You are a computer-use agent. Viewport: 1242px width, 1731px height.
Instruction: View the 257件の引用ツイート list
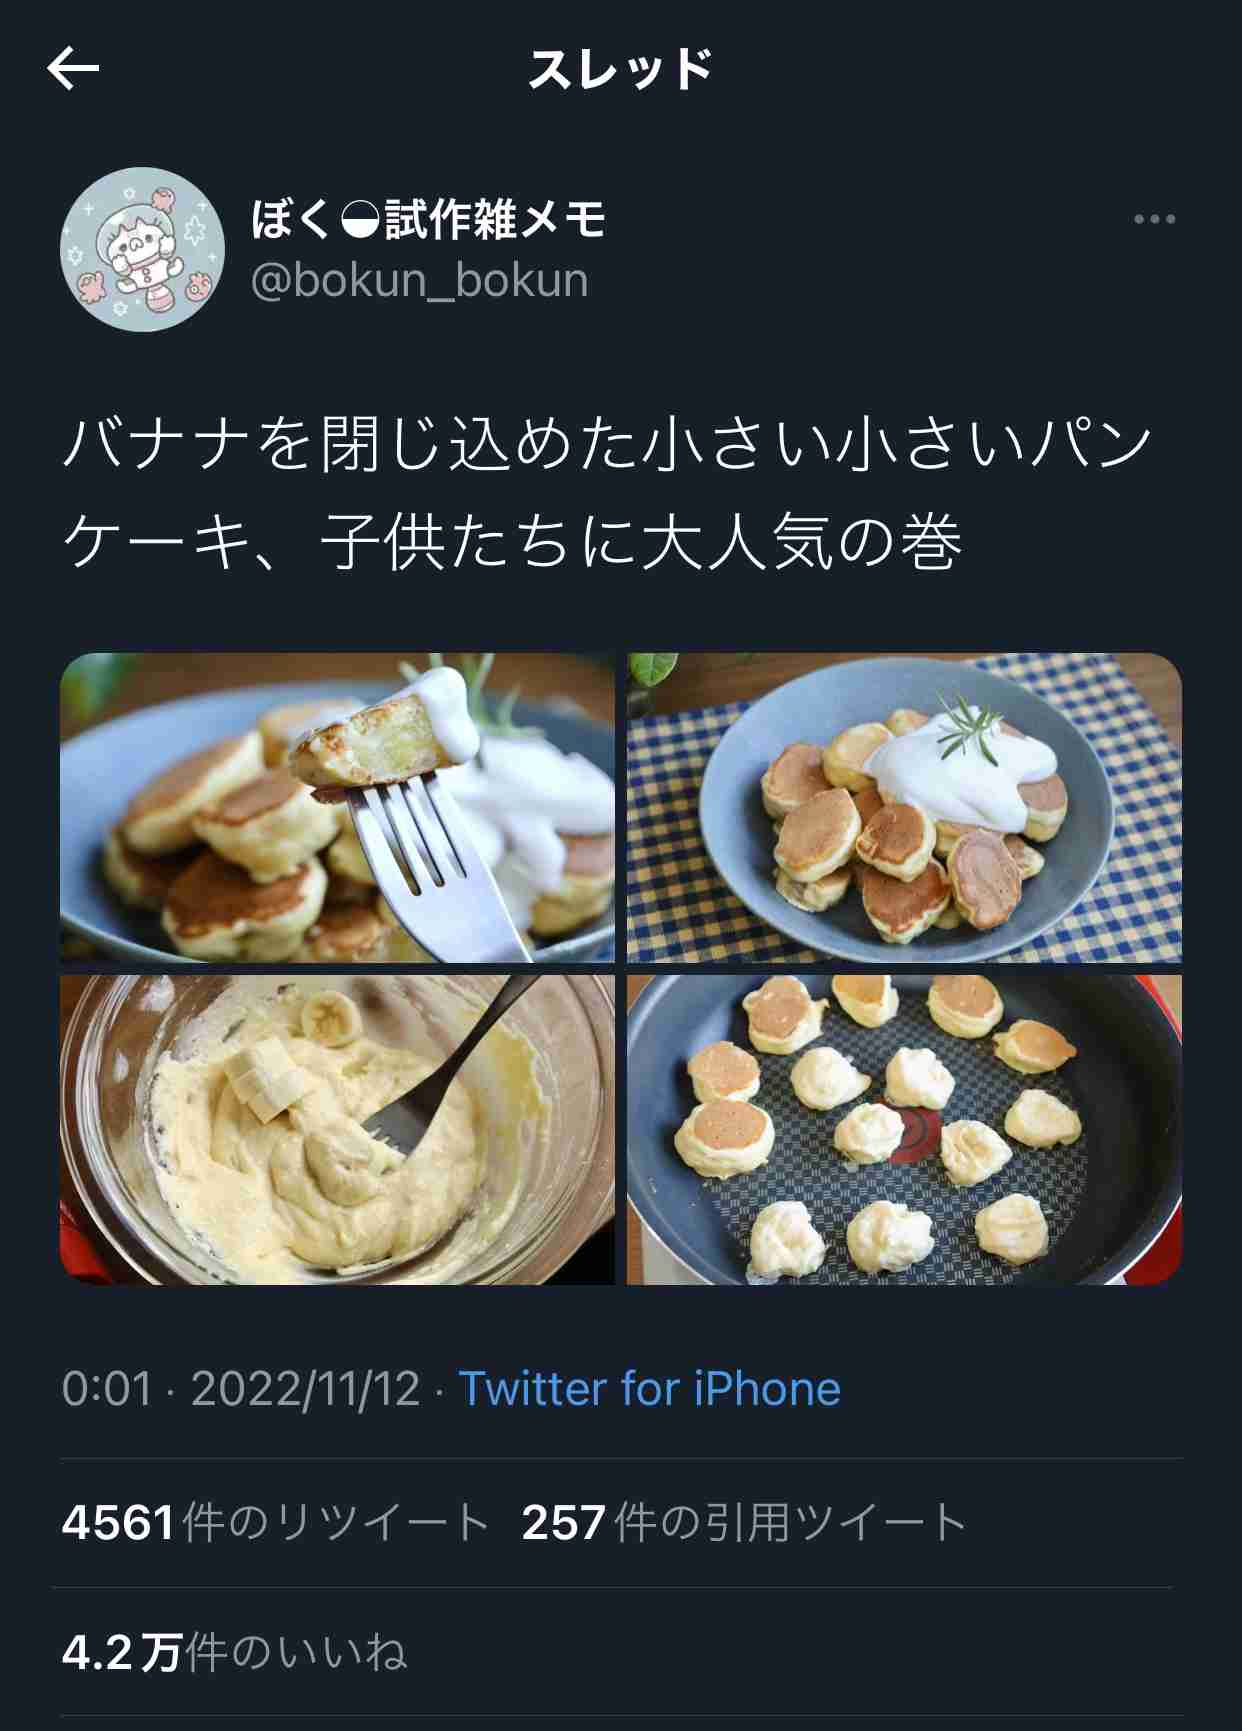pos(744,1523)
